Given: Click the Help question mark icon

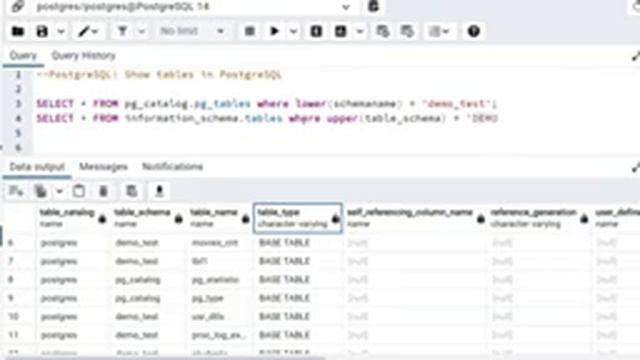Looking at the screenshot, I should coord(473,31).
